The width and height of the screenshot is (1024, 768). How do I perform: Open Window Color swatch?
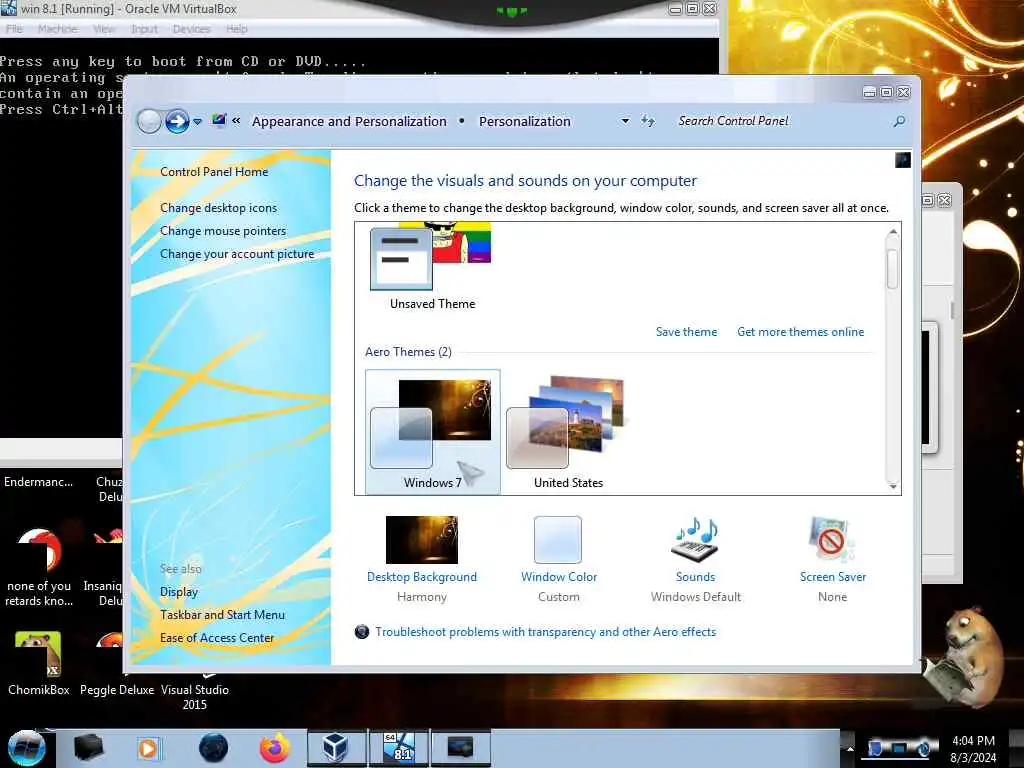(558, 540)
